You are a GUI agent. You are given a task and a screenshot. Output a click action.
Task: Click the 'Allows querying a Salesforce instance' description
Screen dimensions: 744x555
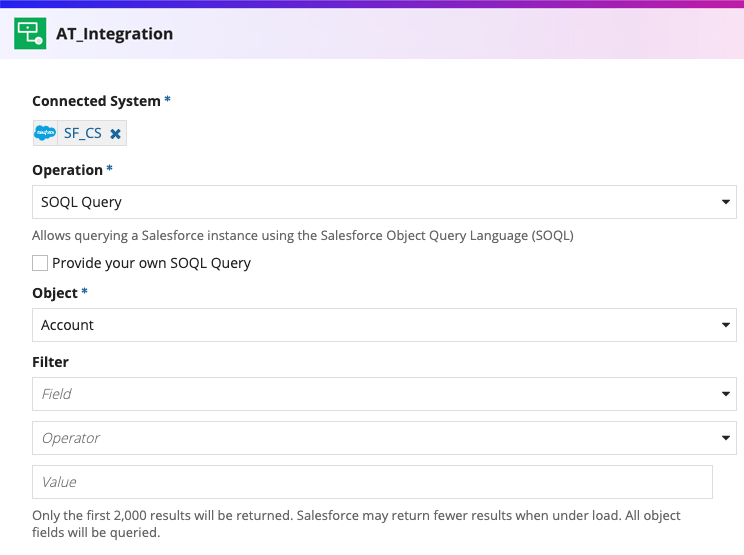pos(303,235)
